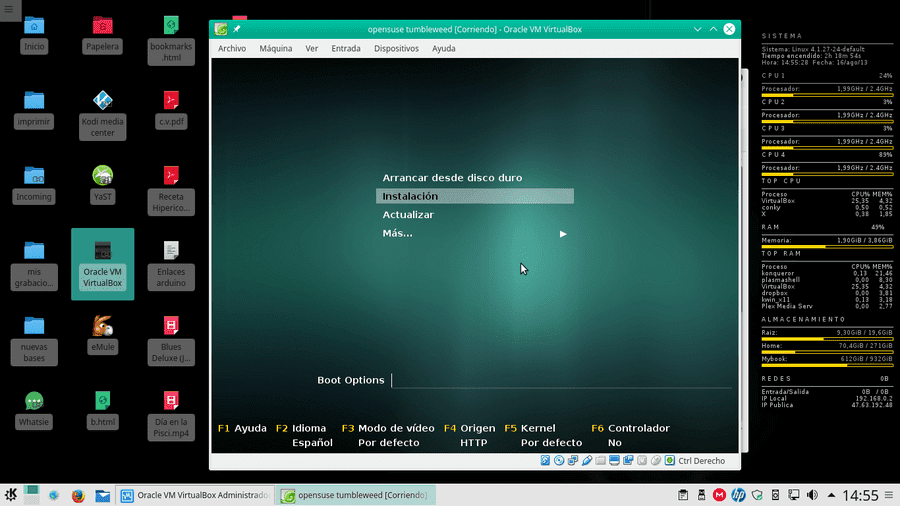This screenshot has width=900, height=506.
Task: Click the pin icon in VirtualBox title bar
Action: tap(236, 29)
